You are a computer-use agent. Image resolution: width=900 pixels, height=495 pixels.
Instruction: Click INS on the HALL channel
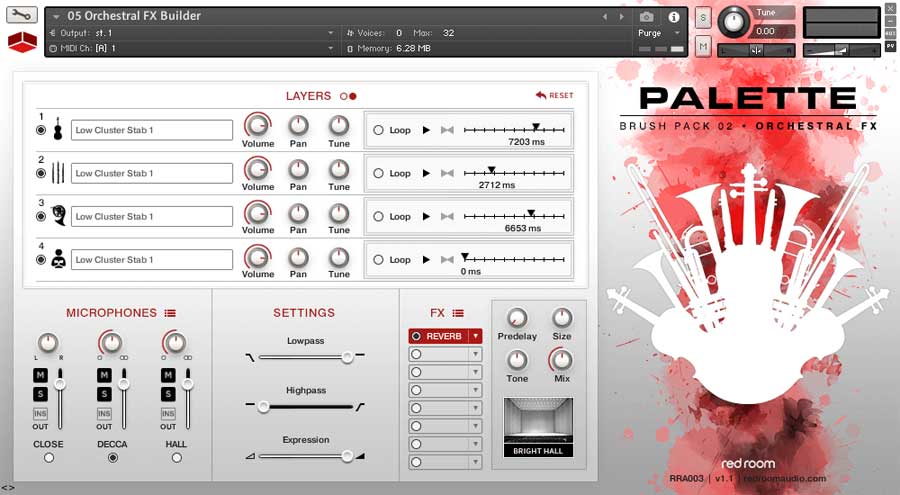pyautogui.click(x=168, y=413)
